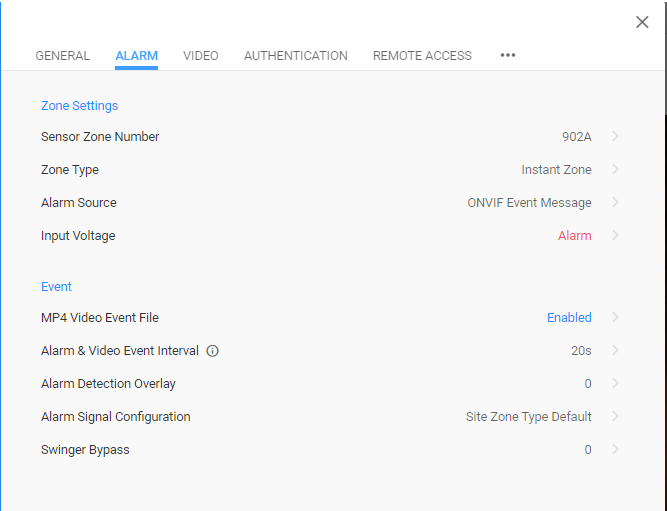Open Input Voltage chevron arrow

pos(615,235)
